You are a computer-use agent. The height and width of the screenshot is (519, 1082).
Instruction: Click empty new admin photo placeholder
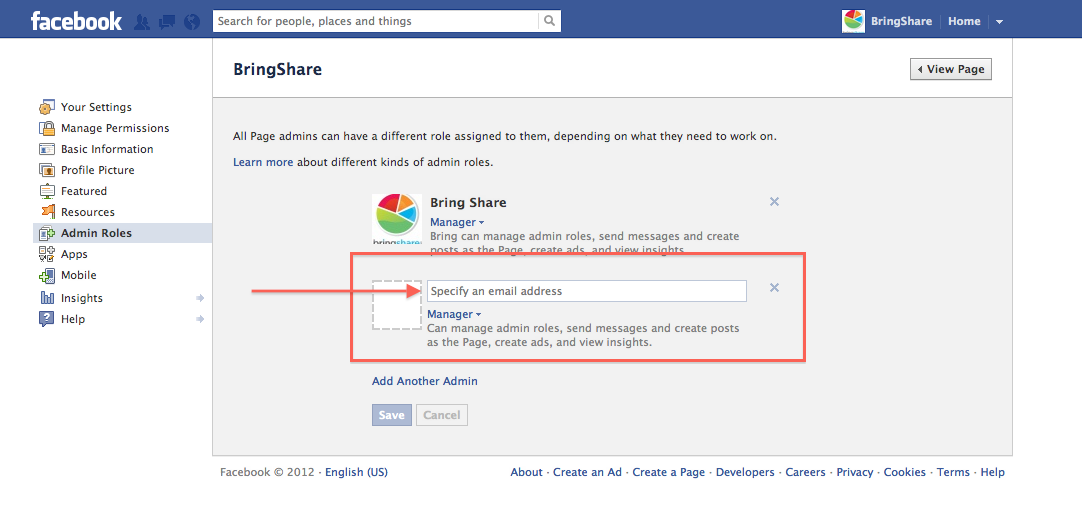(x=397, y=304)
